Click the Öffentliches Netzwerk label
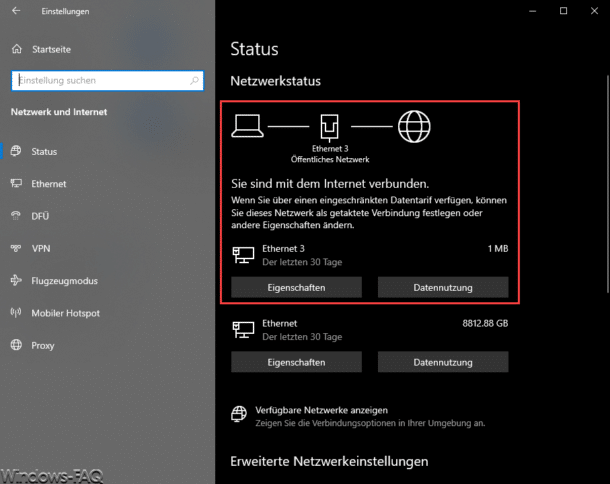Screen dimensions: 610x484 330,160
